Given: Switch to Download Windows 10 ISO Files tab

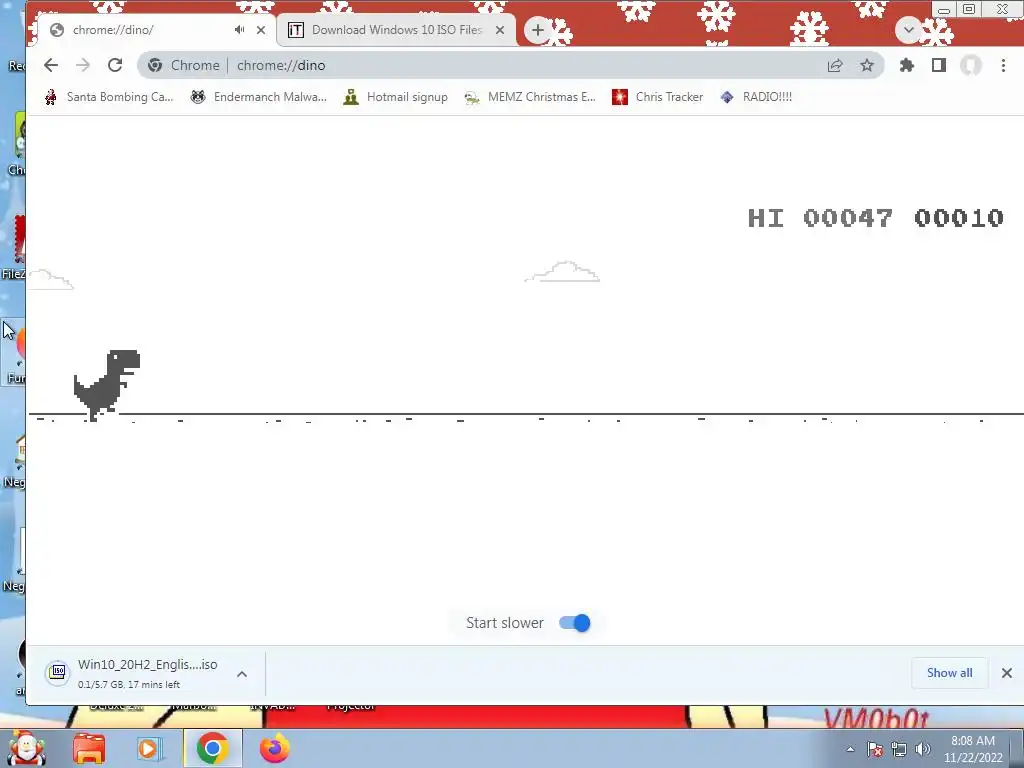Looking at the screenshot, I should coord(396,30).
